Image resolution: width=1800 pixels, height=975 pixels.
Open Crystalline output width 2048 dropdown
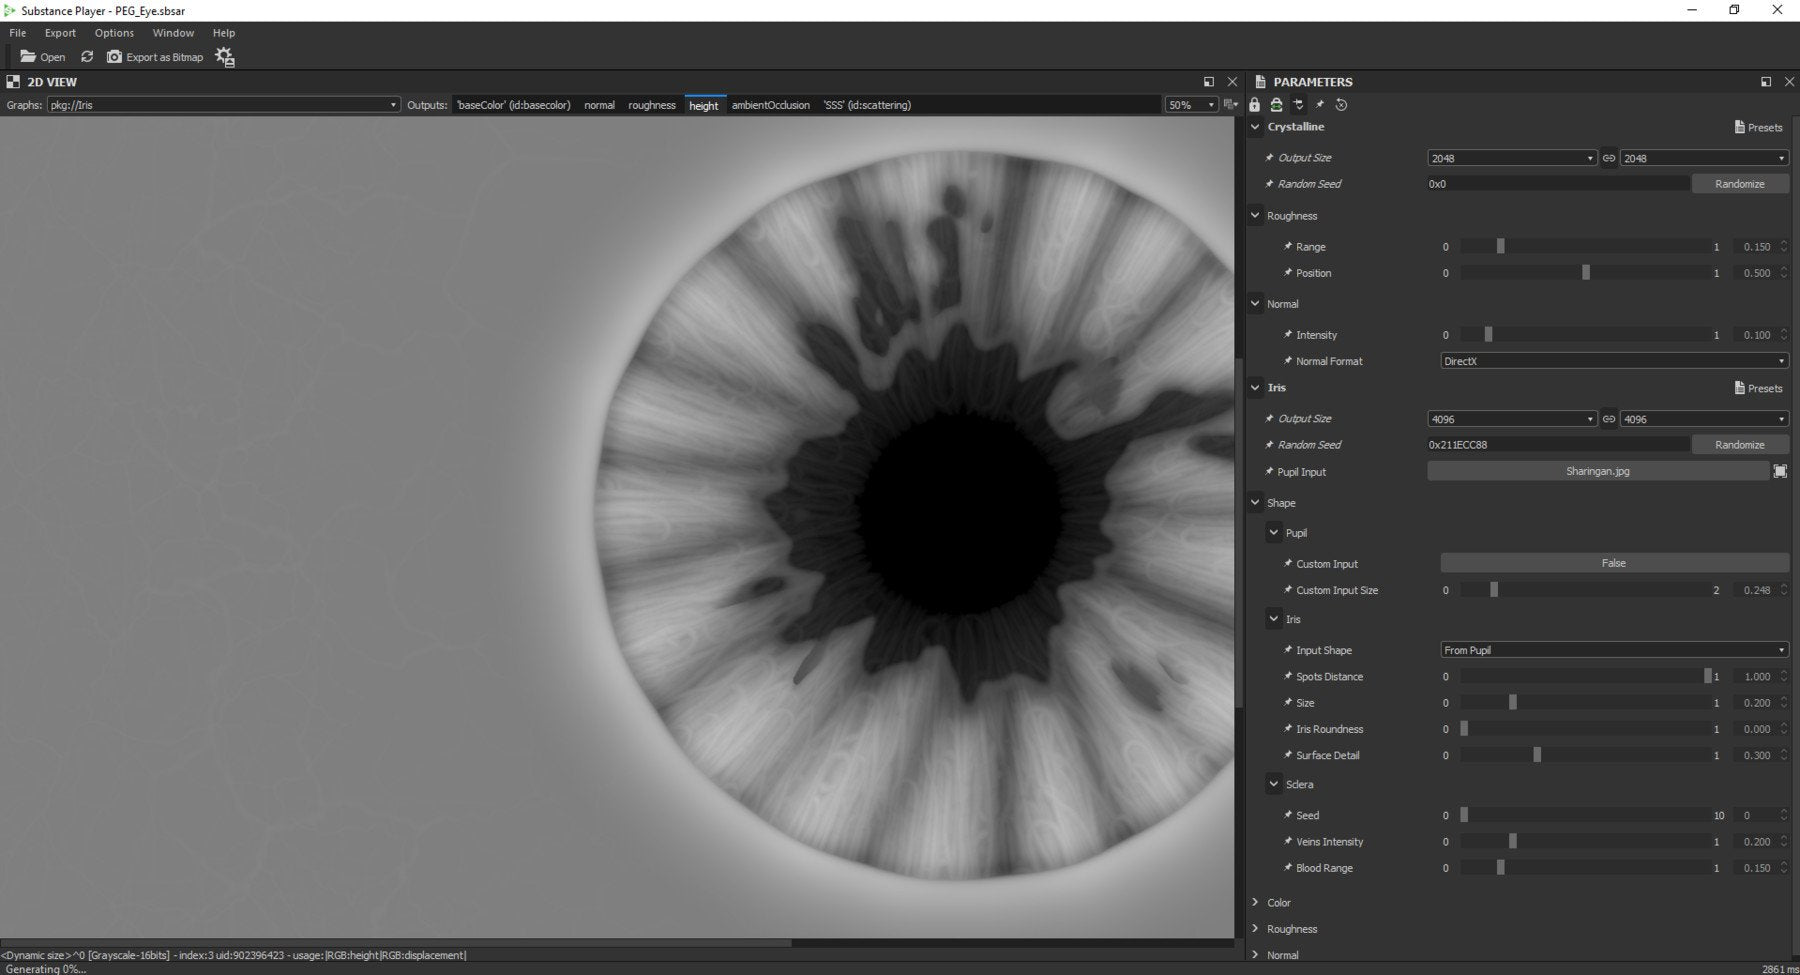coord(1512,158)
